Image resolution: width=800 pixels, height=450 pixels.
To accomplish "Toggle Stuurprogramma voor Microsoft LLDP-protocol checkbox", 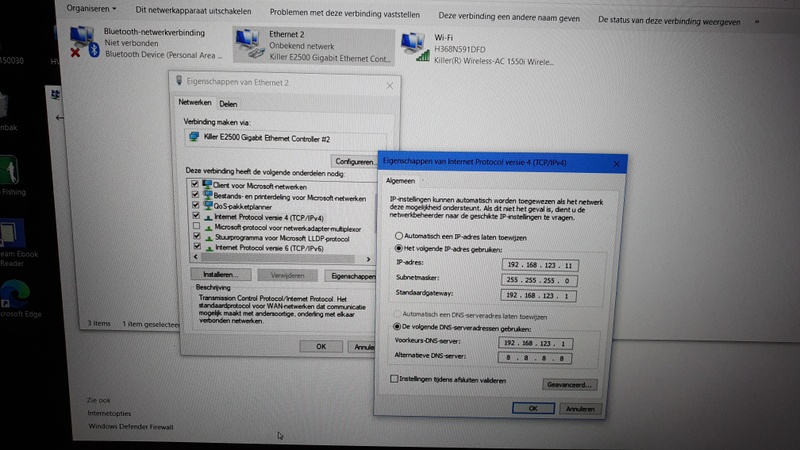I will (x=197, y=236).
